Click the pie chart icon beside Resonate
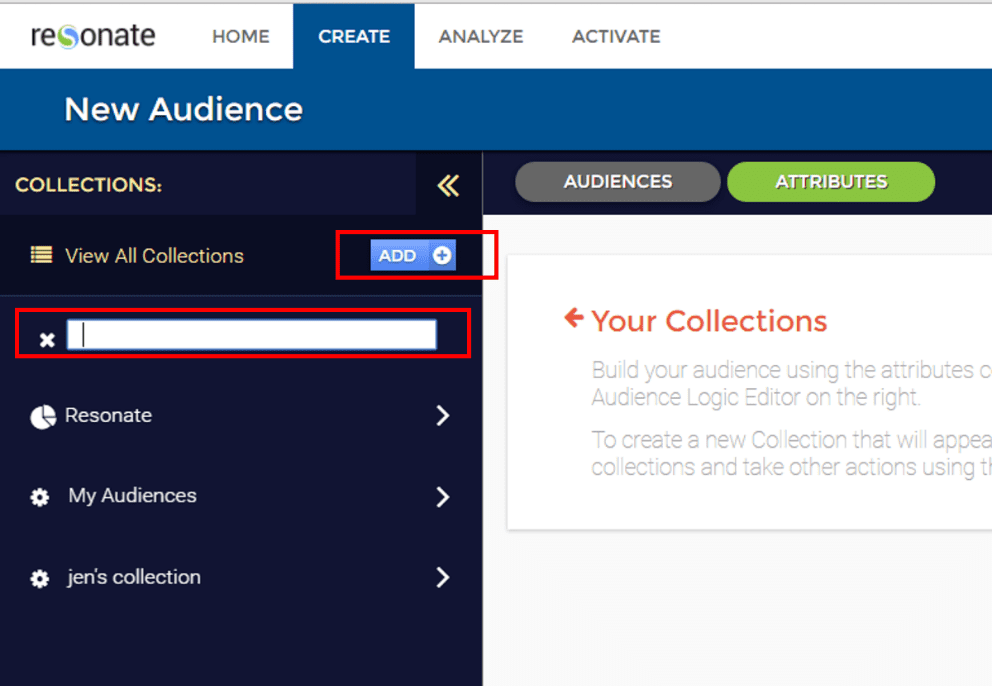Image resolution: width=992 pixels, height=686 pixels. tap(42, 417)
